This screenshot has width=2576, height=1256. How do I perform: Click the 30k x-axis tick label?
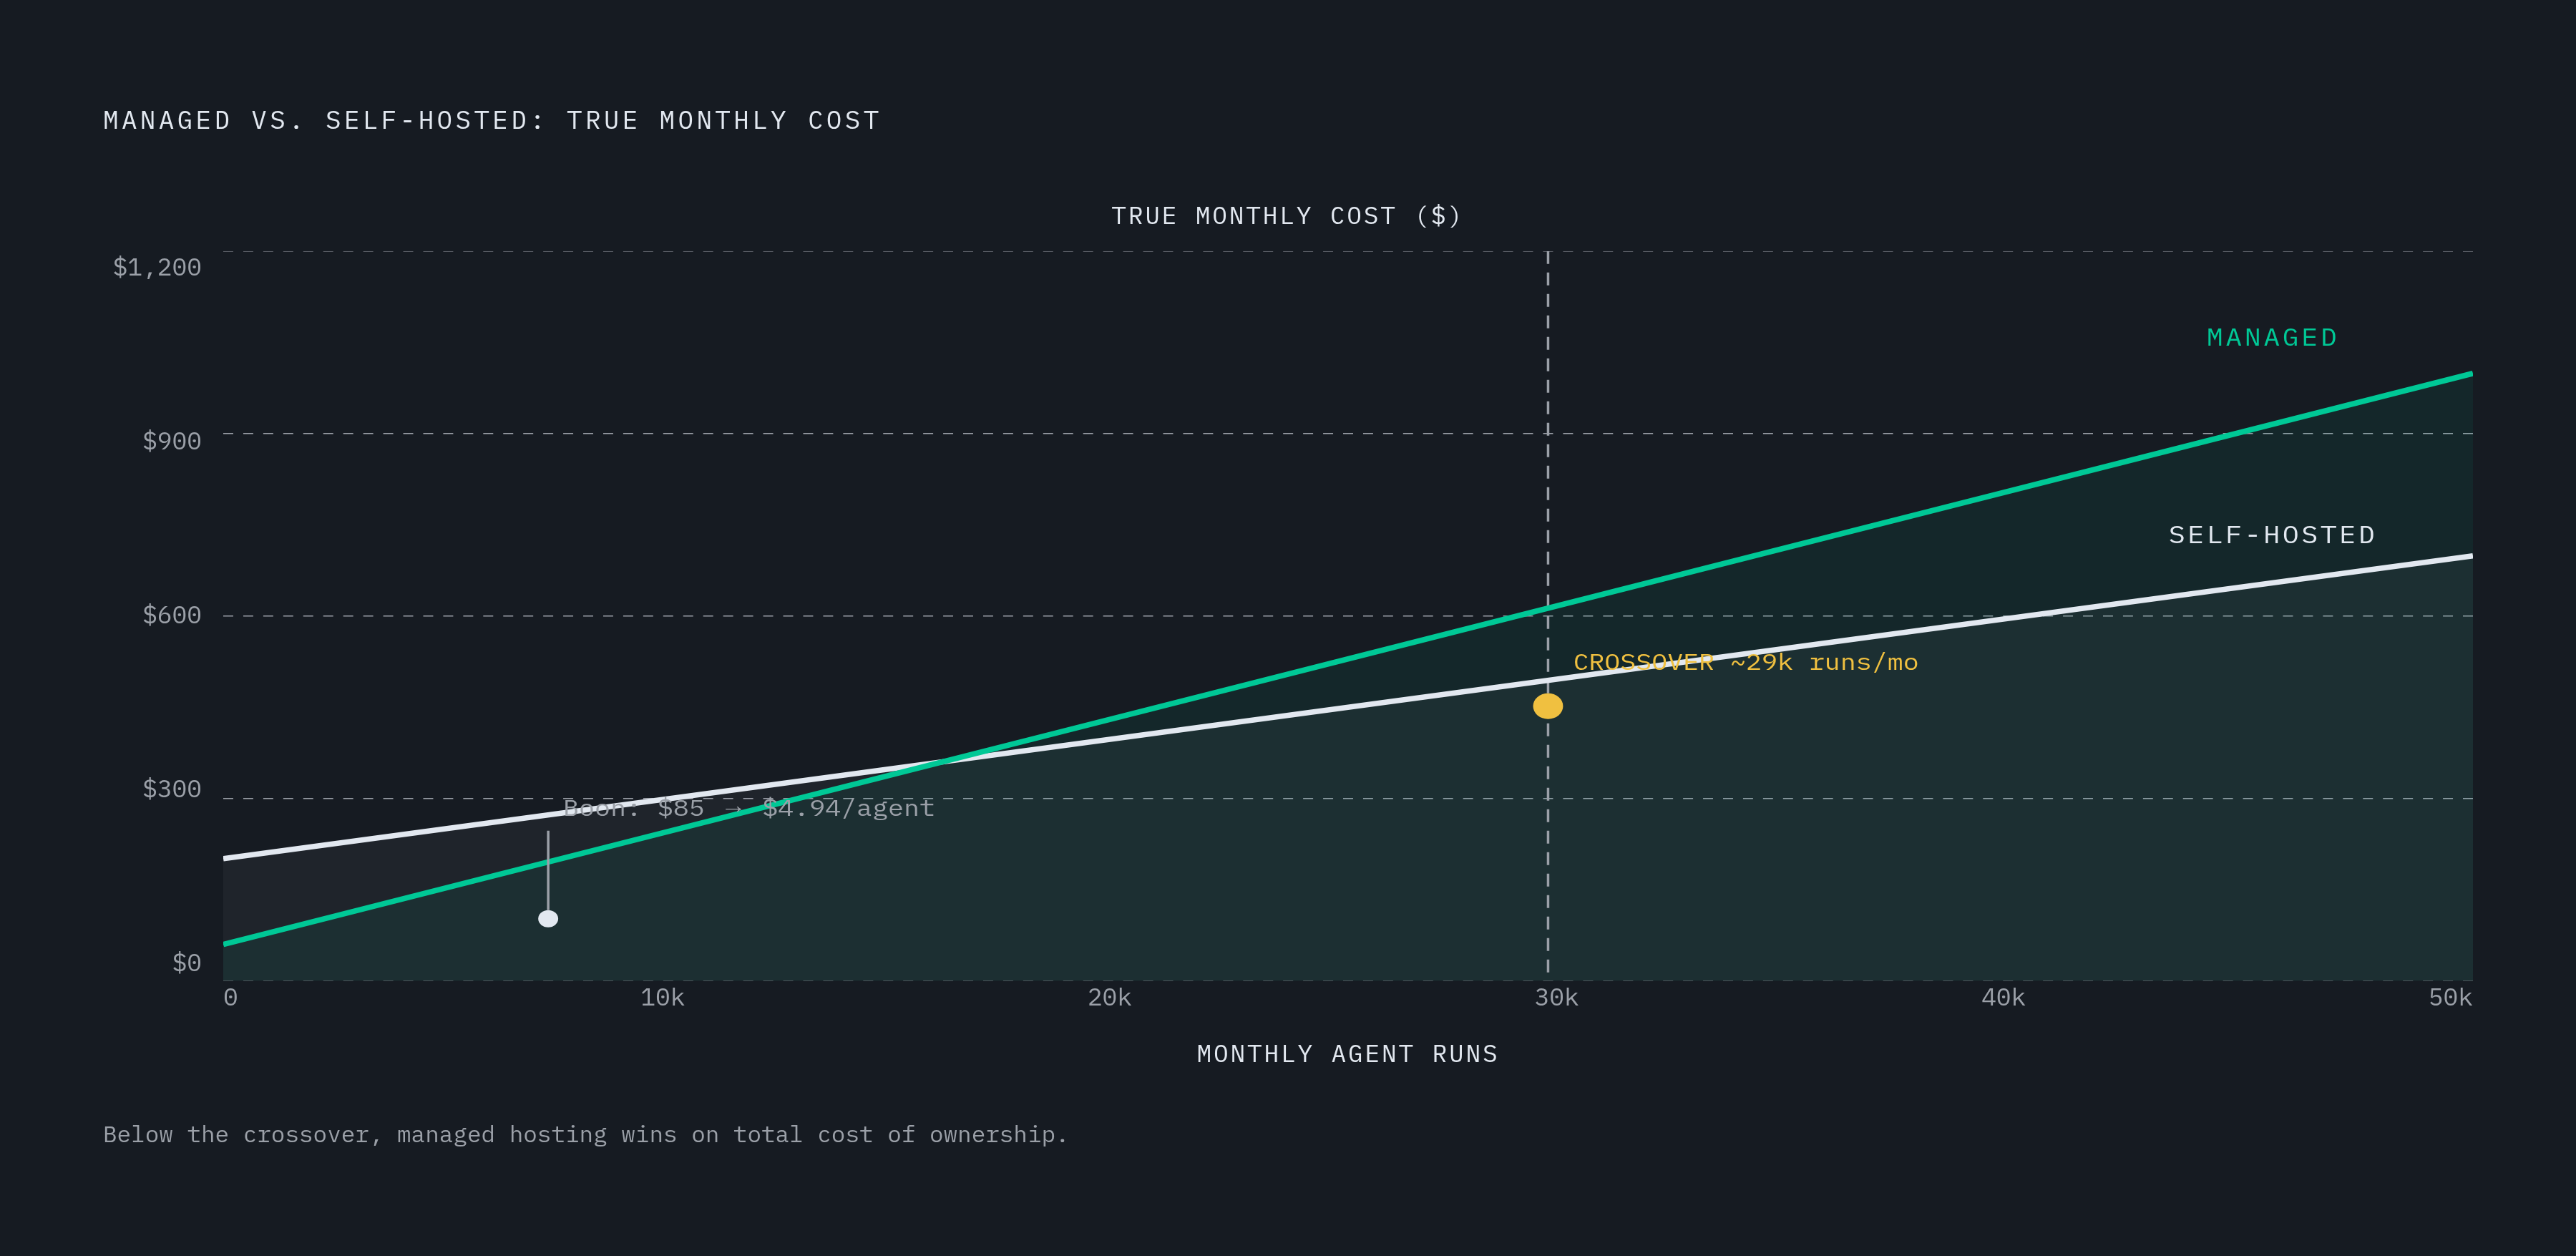[1556, 997]
